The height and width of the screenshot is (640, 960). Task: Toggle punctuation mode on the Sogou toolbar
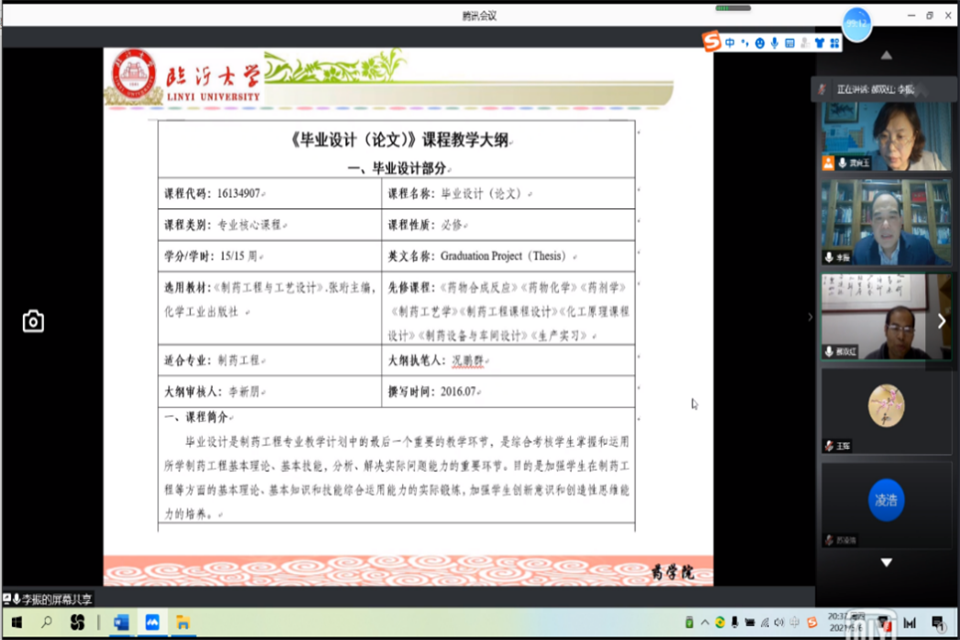pos(745,43)
